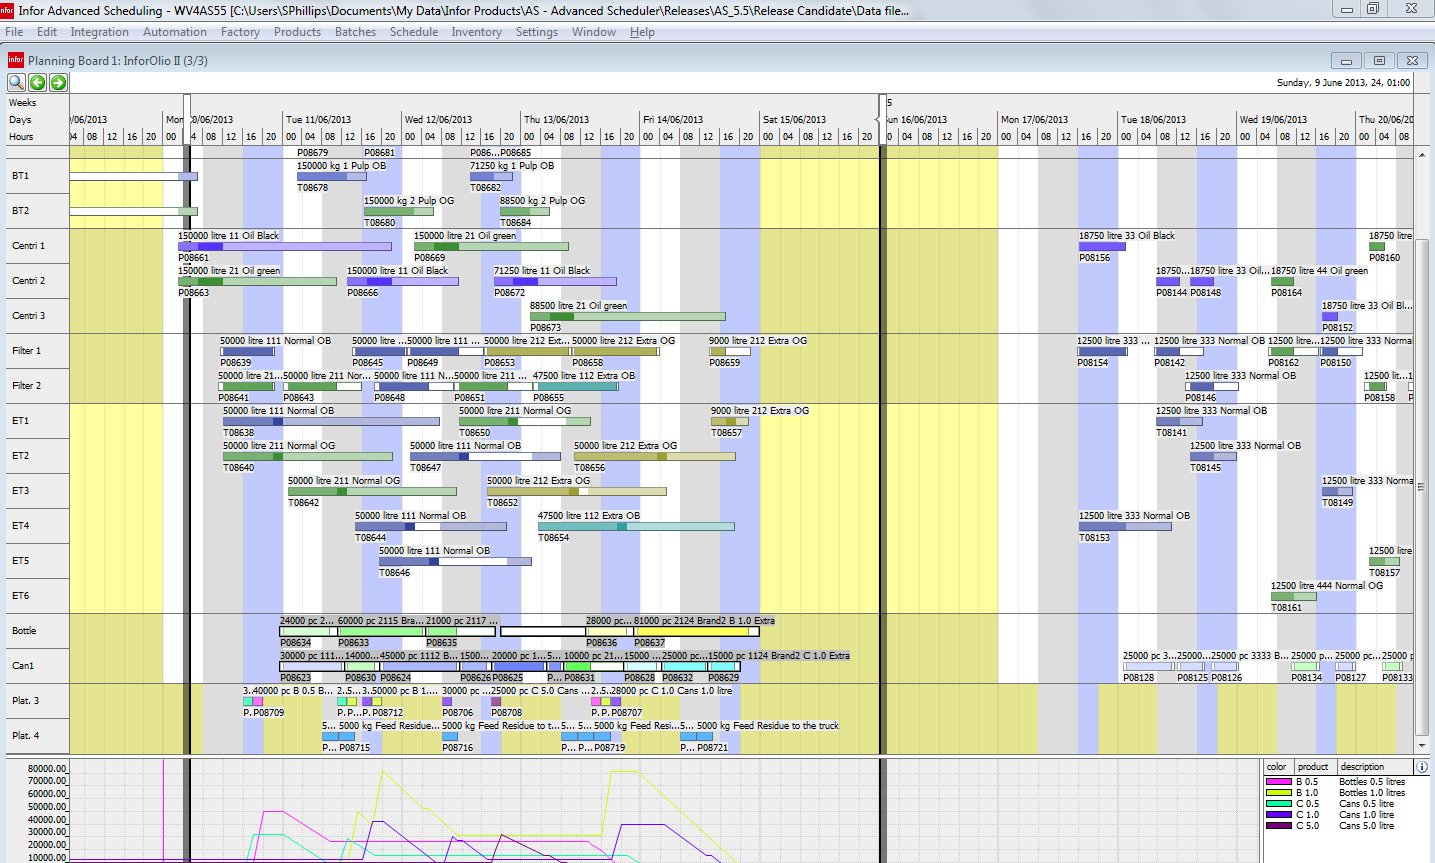Viewport: 1435px width, 863px height.
Task: Click the Infor logo on Planning Board title
Action: [x=16, y=60]
